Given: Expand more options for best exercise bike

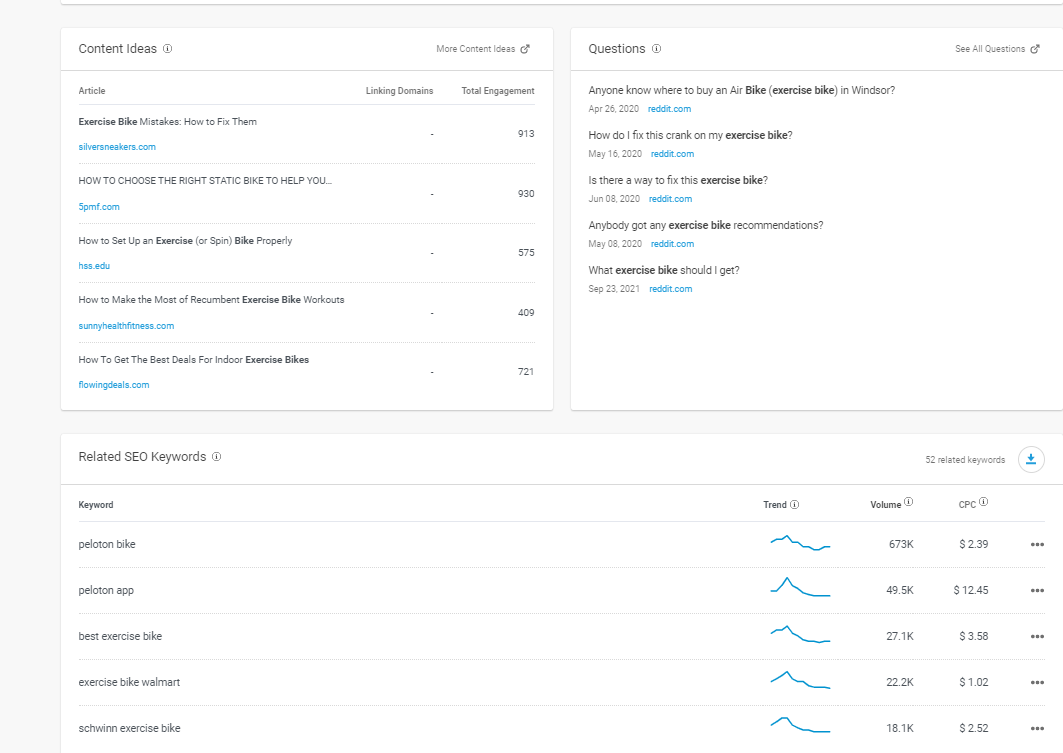Looking at the screenshot, I should tap(1037, 637).
